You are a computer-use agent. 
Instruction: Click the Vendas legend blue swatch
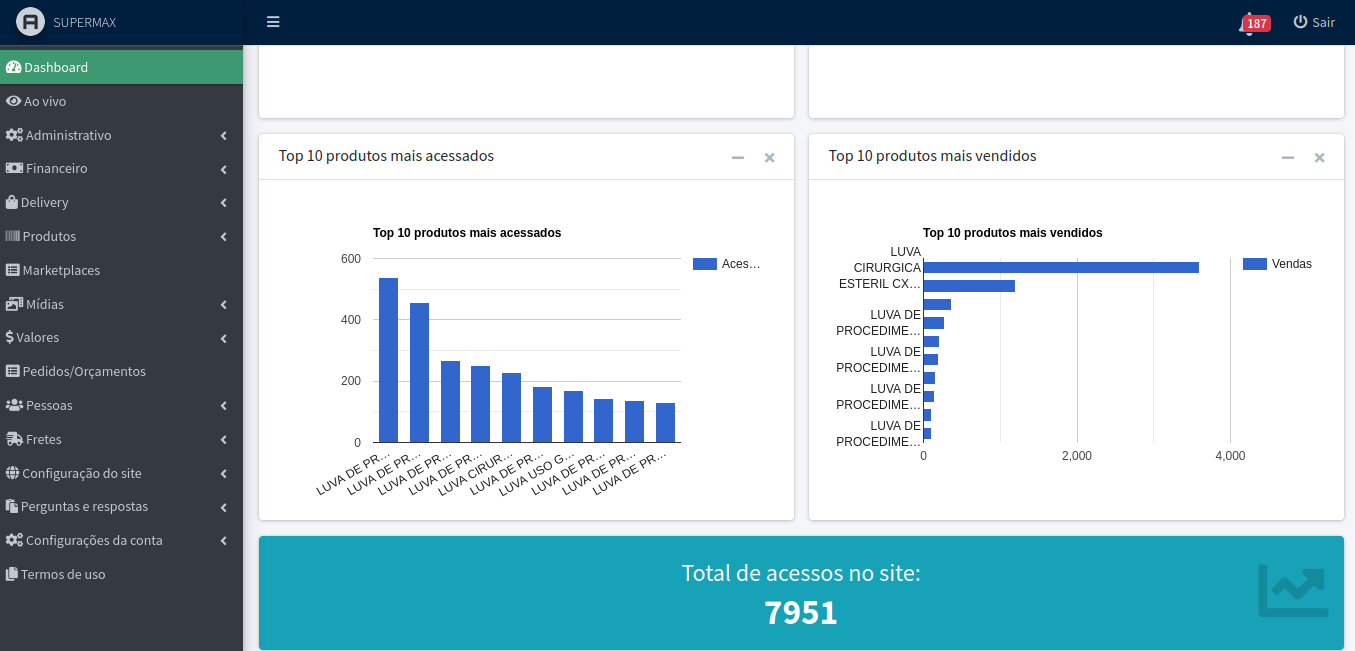(x=1255, y=264)
